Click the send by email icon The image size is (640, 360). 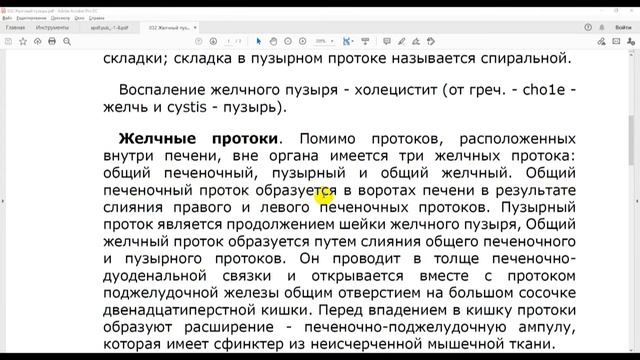616,41
